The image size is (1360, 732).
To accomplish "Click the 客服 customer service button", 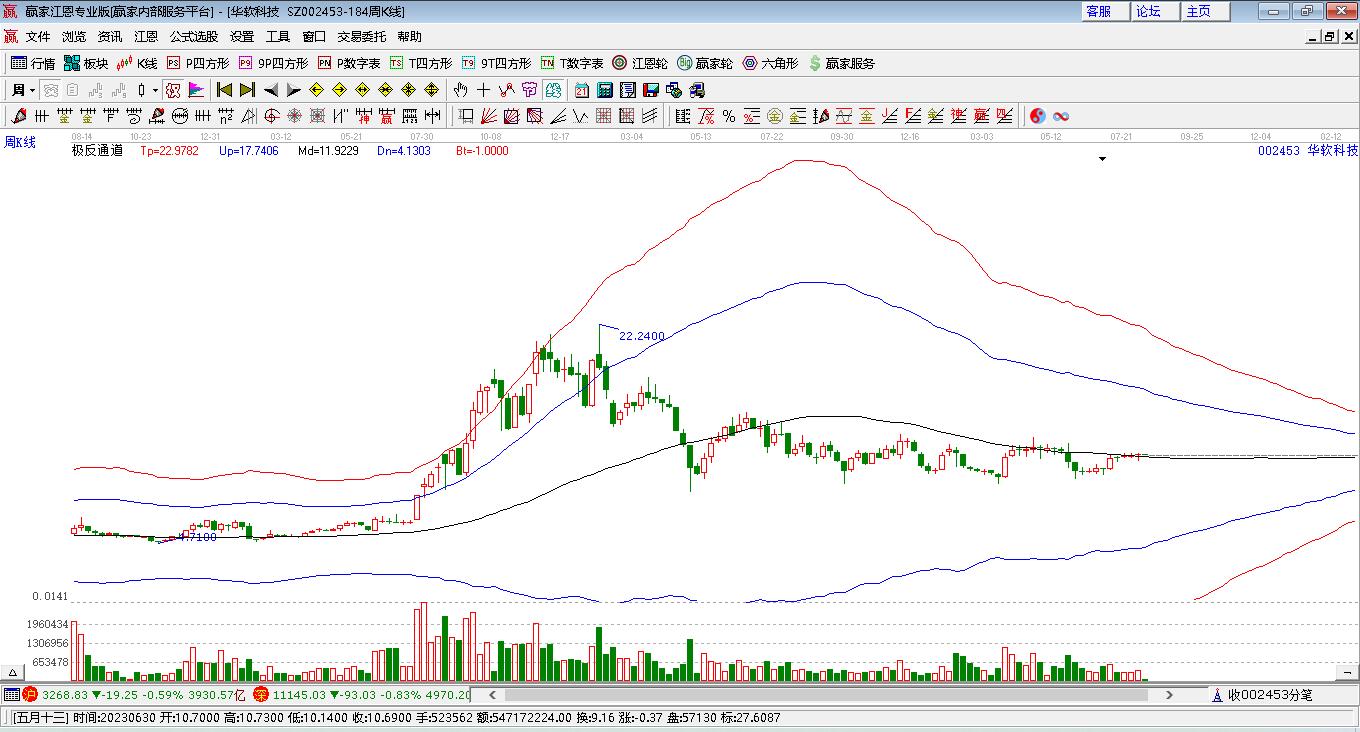I will 1098,11.
